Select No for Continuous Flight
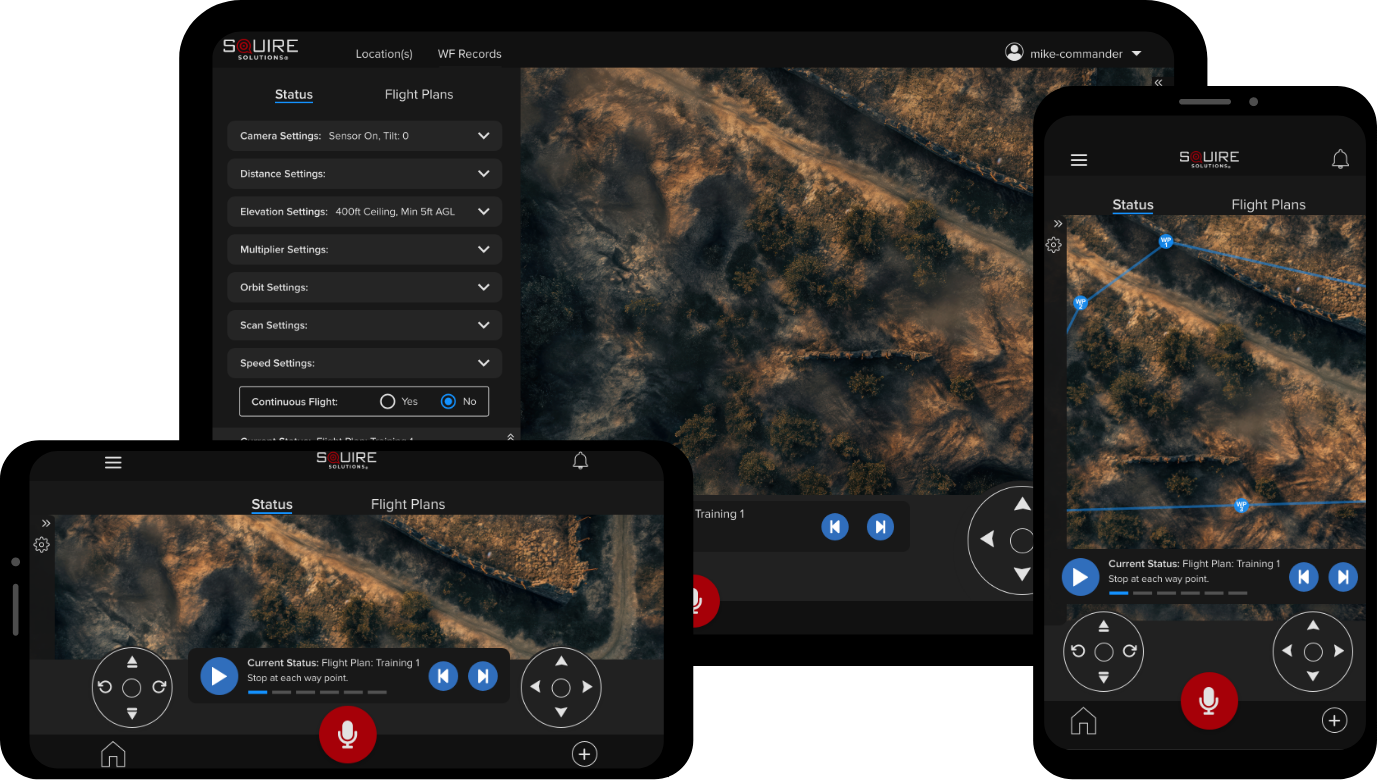 [x=448, y=401]
